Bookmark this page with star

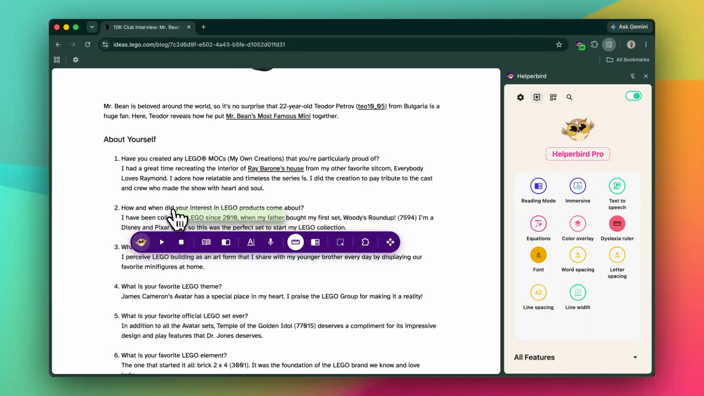[x=559, y=44]
